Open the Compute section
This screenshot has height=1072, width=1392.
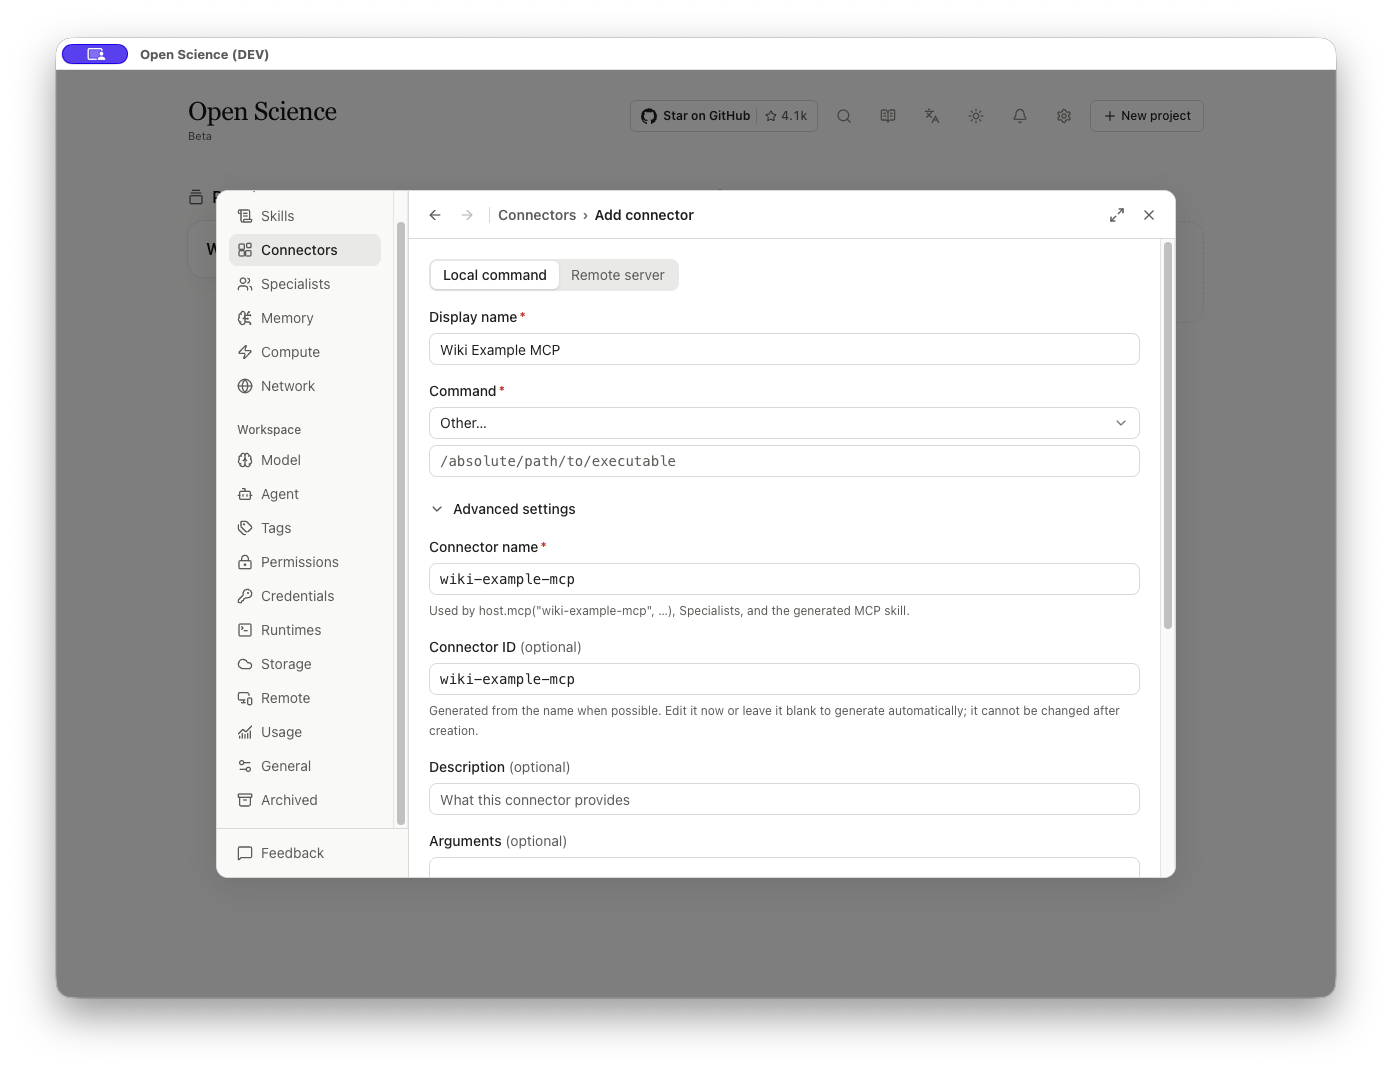point(304,352)
